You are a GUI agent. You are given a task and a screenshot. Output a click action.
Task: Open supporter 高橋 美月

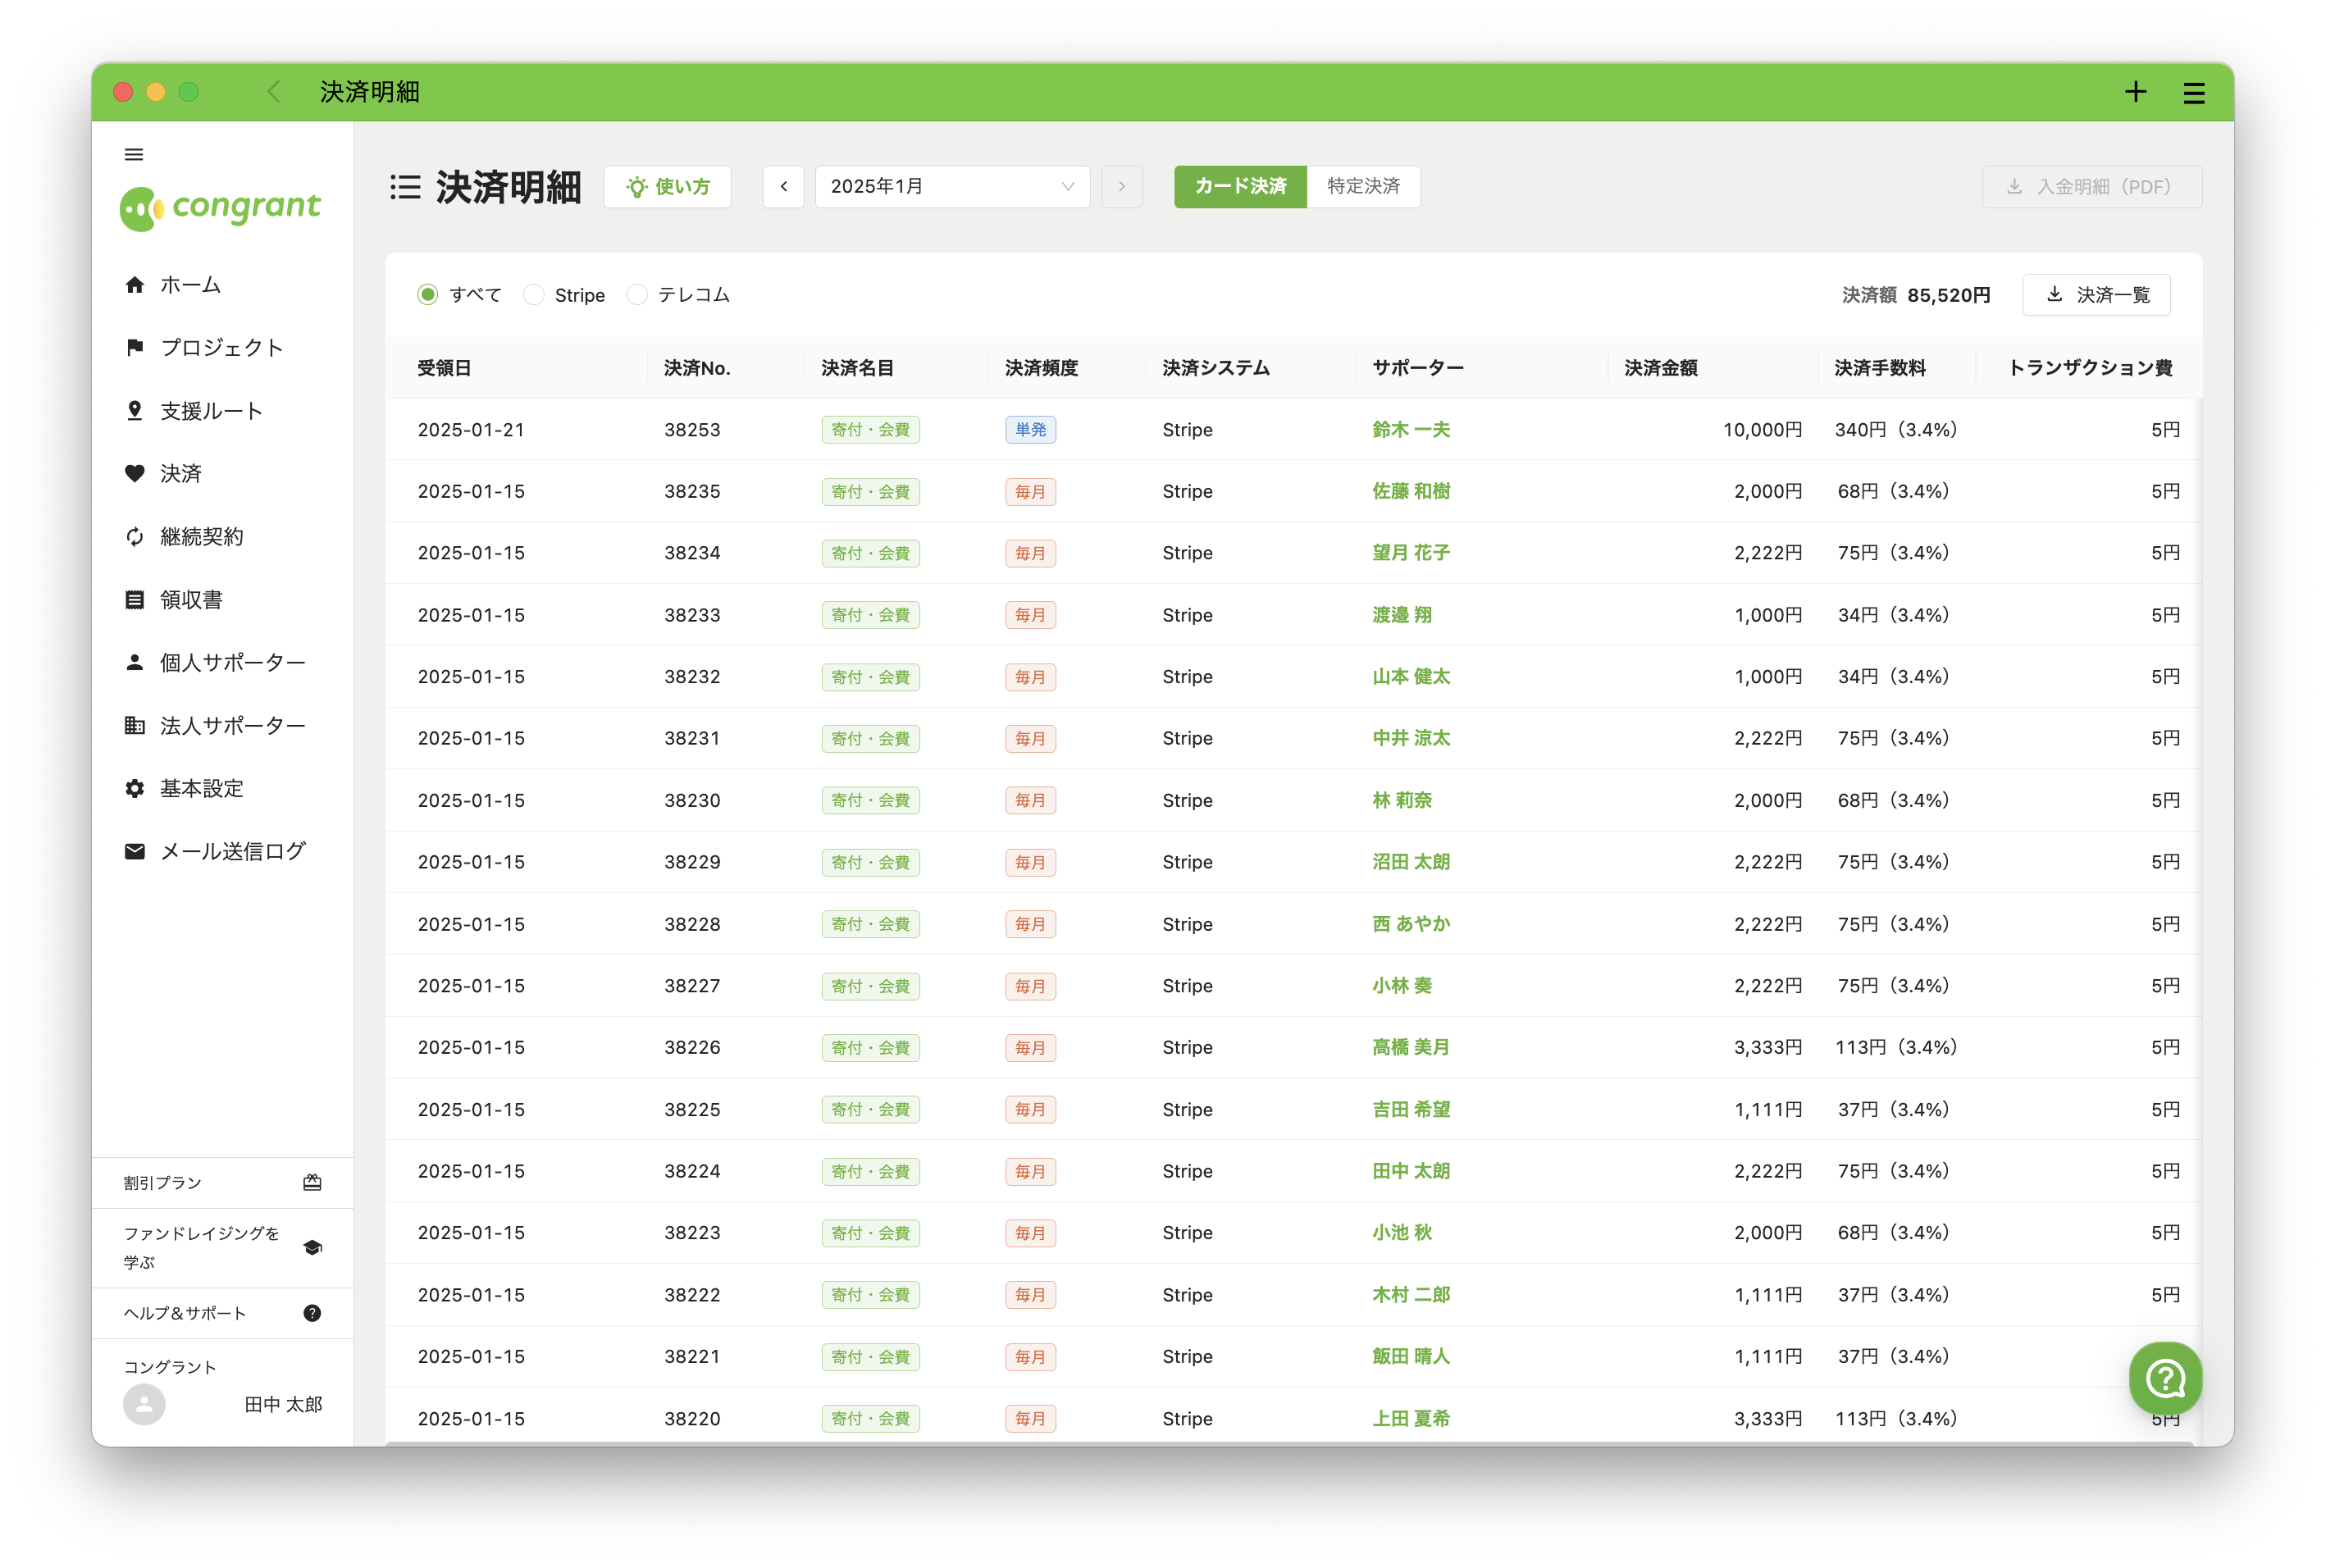click(1411, 1048)
